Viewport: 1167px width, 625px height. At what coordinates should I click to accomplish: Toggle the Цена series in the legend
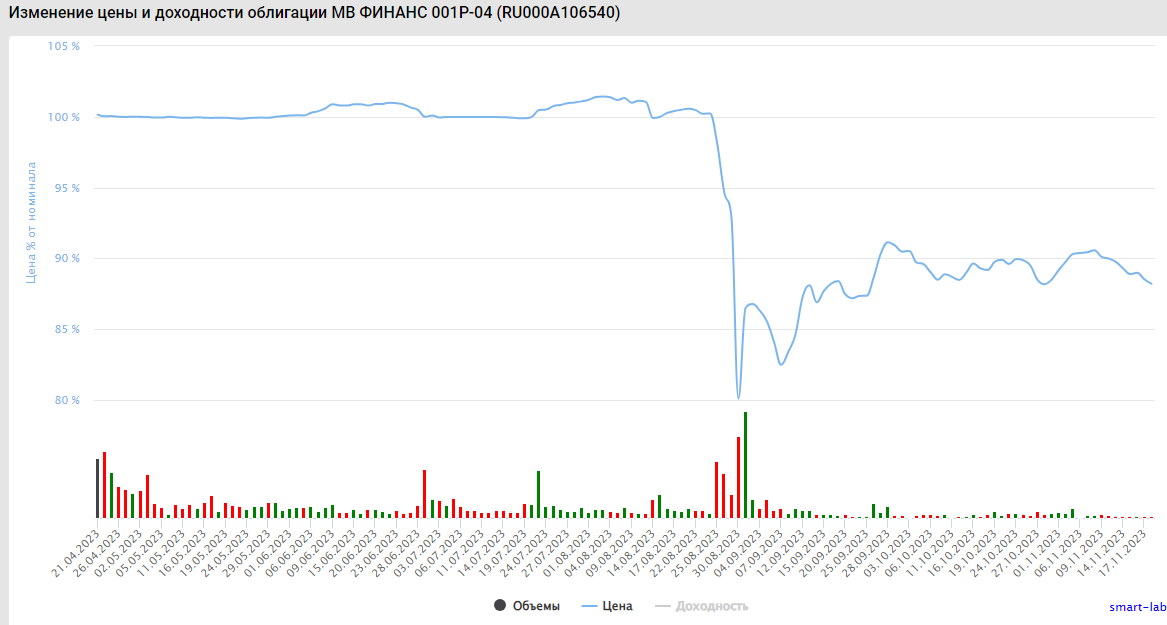tap(607, 606)
